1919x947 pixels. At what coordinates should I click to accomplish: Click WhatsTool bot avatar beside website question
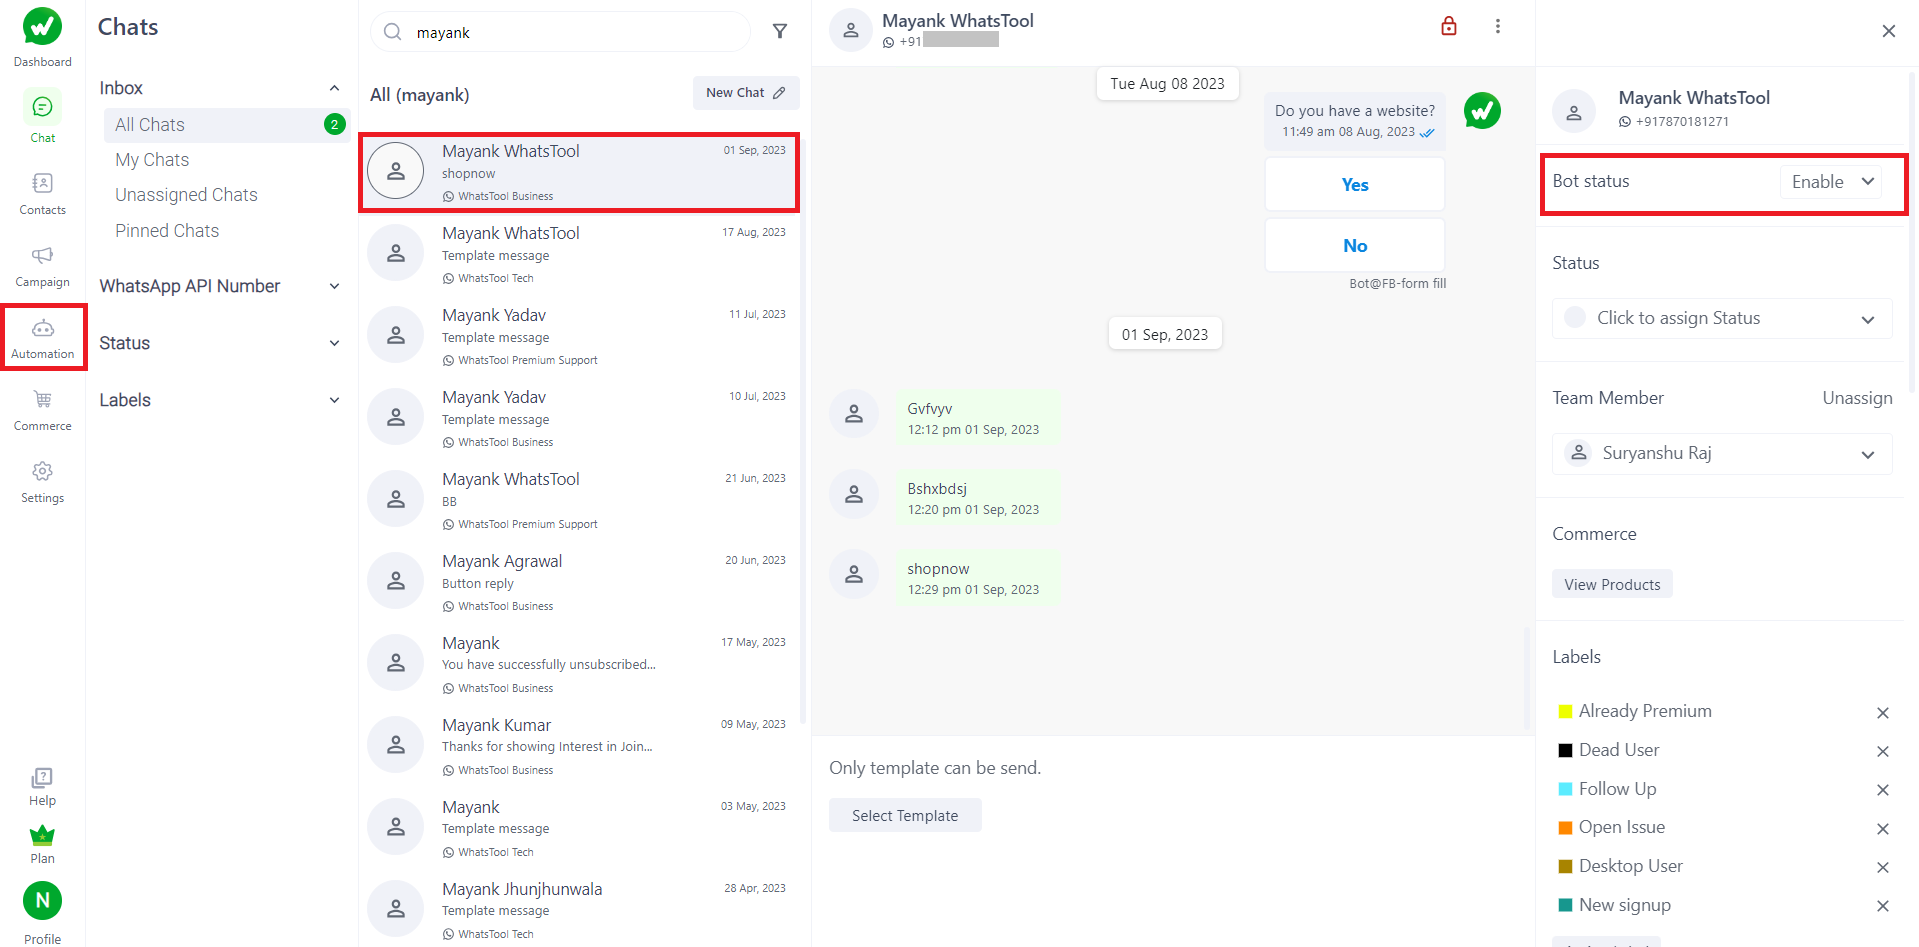1482,110
